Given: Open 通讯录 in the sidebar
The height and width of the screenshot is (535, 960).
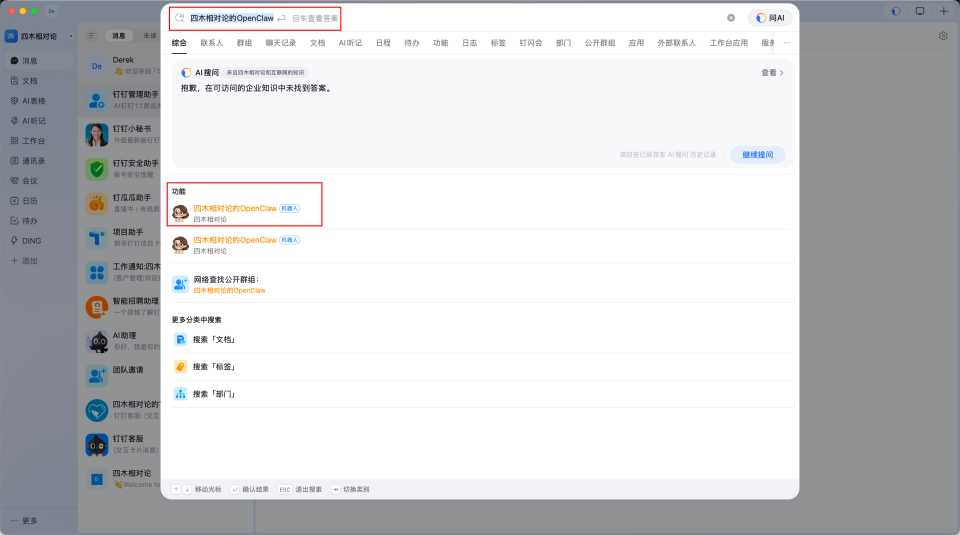Looking at the screenshot, I should point(39,161).
